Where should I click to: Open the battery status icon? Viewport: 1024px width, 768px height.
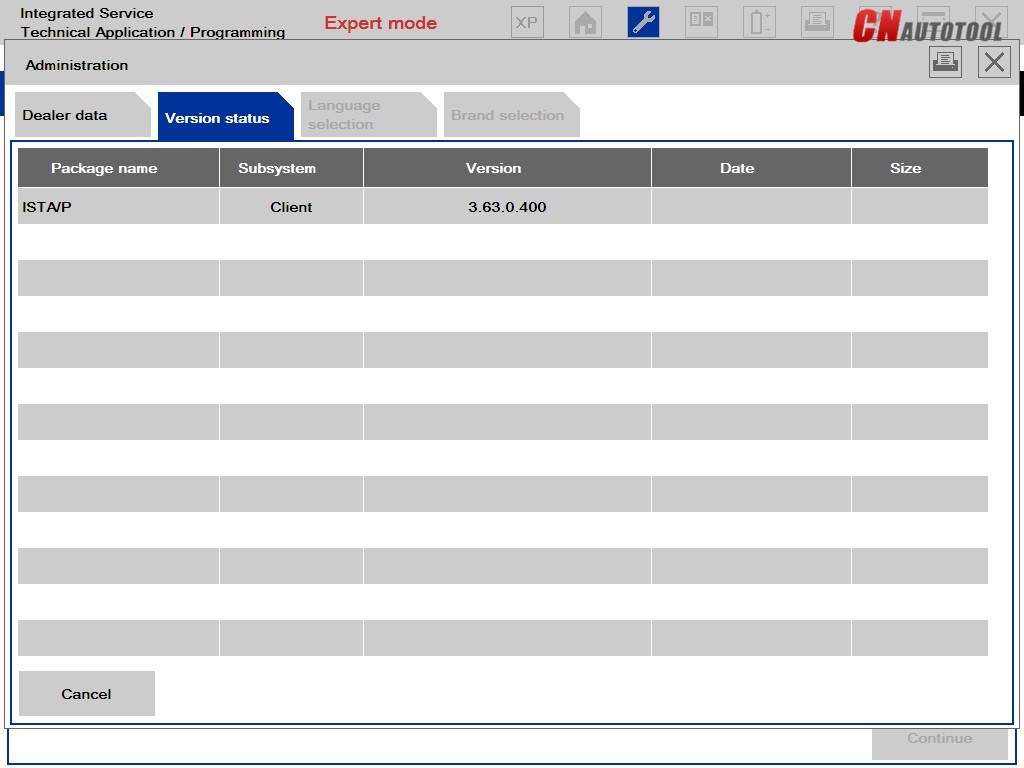(x=760, y=22)
